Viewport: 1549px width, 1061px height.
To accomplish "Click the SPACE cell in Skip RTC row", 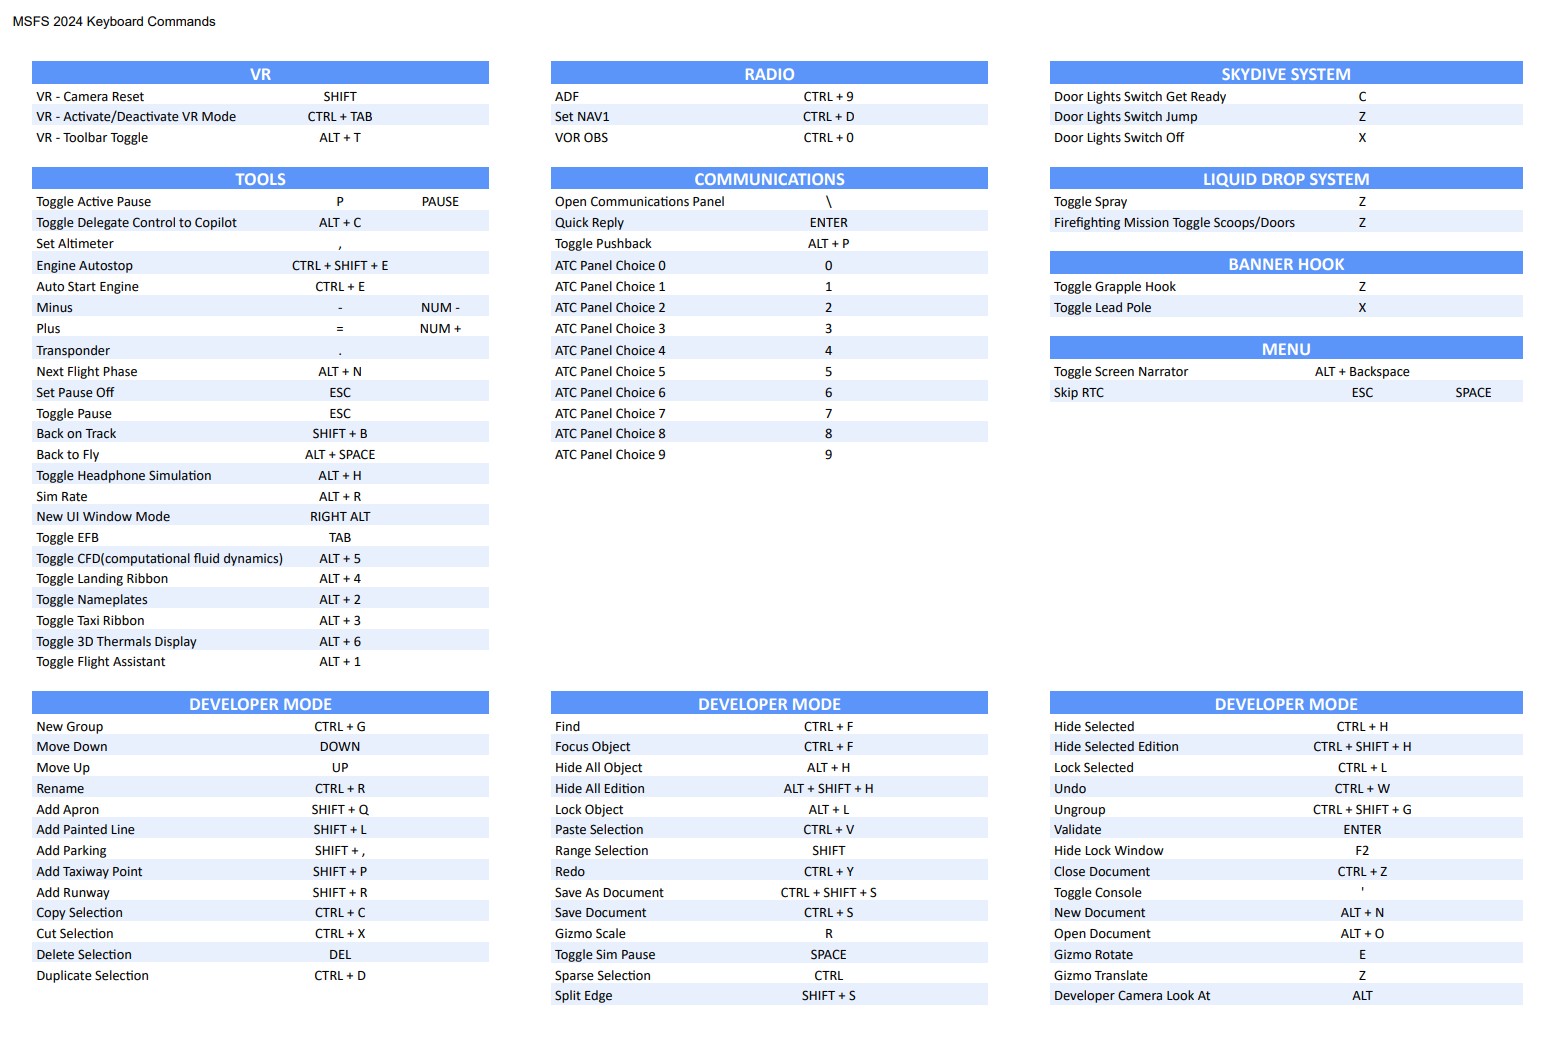I will [1473, 393].
